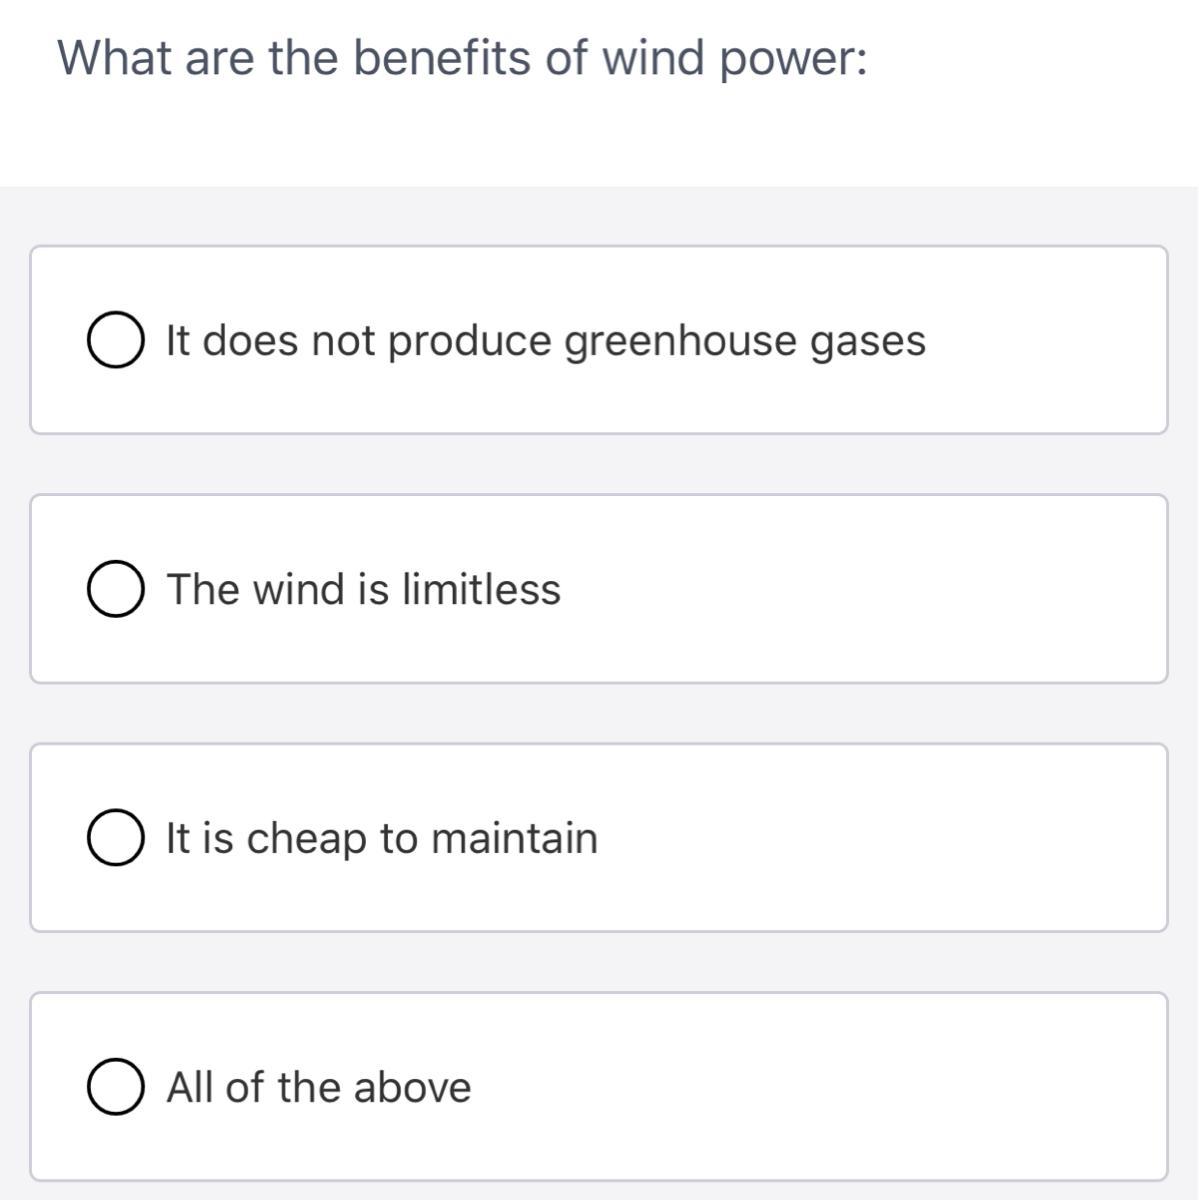Click the 'All of the above' label text

pos(318,1087)
